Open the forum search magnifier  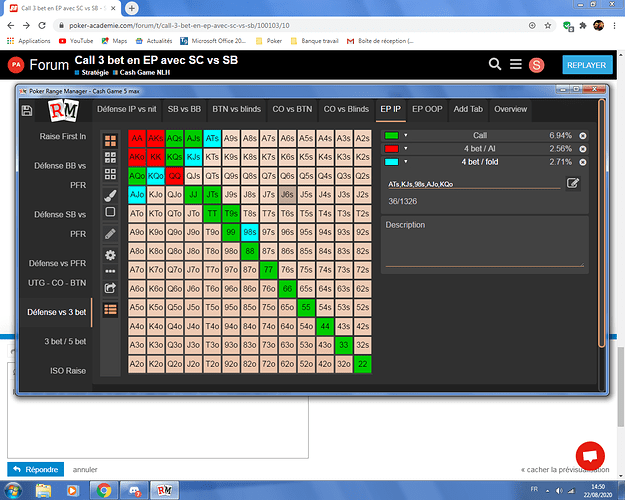[x=495, y=65]
